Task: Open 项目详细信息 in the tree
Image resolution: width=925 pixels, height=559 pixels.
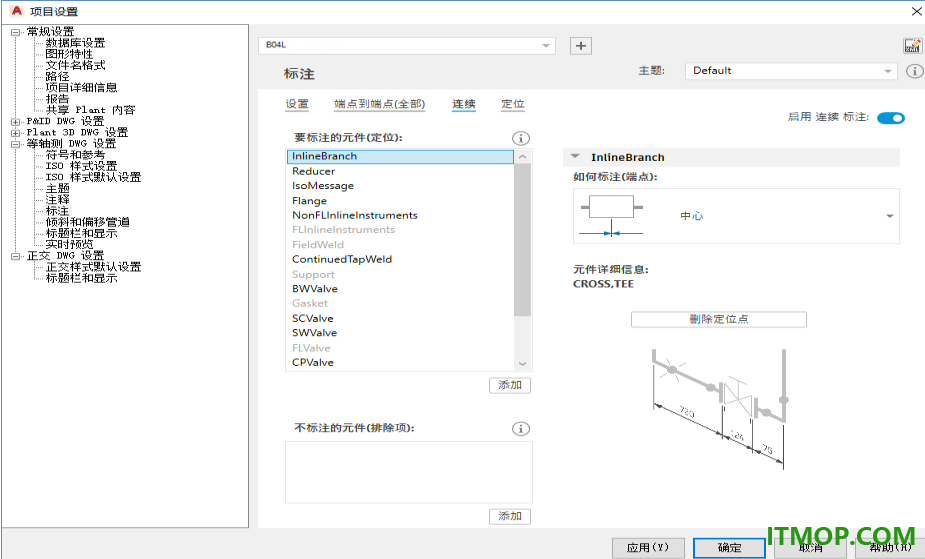Action: pyautogui.click(x=81, y=88)
